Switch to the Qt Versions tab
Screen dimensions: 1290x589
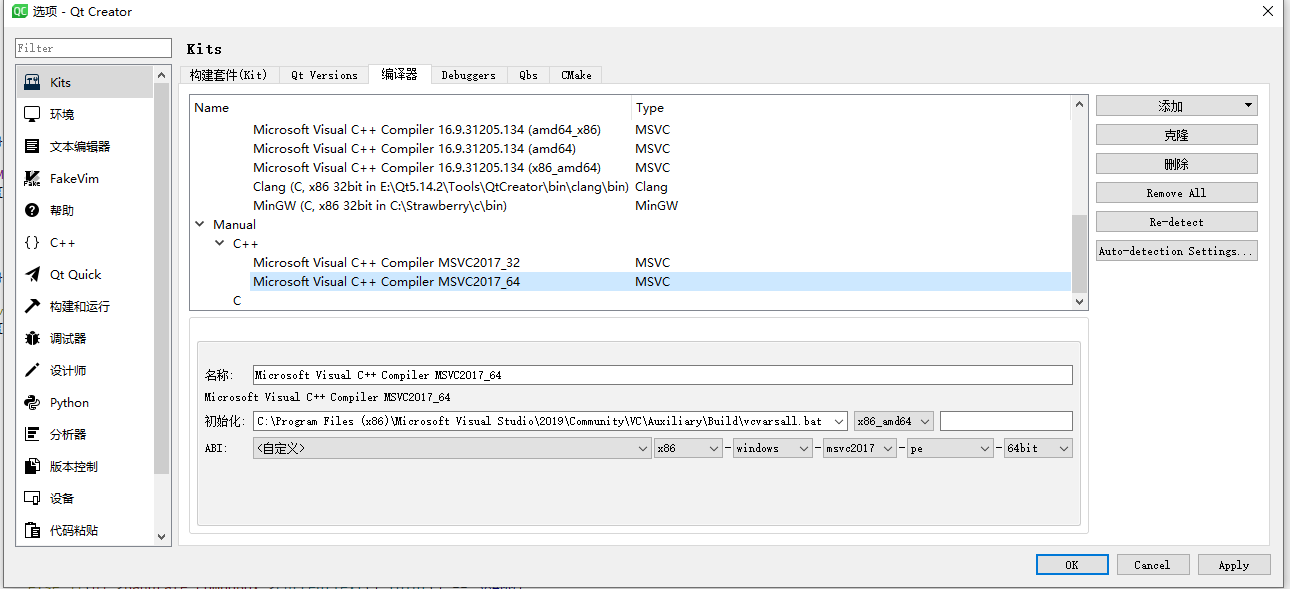click(324, 75)
